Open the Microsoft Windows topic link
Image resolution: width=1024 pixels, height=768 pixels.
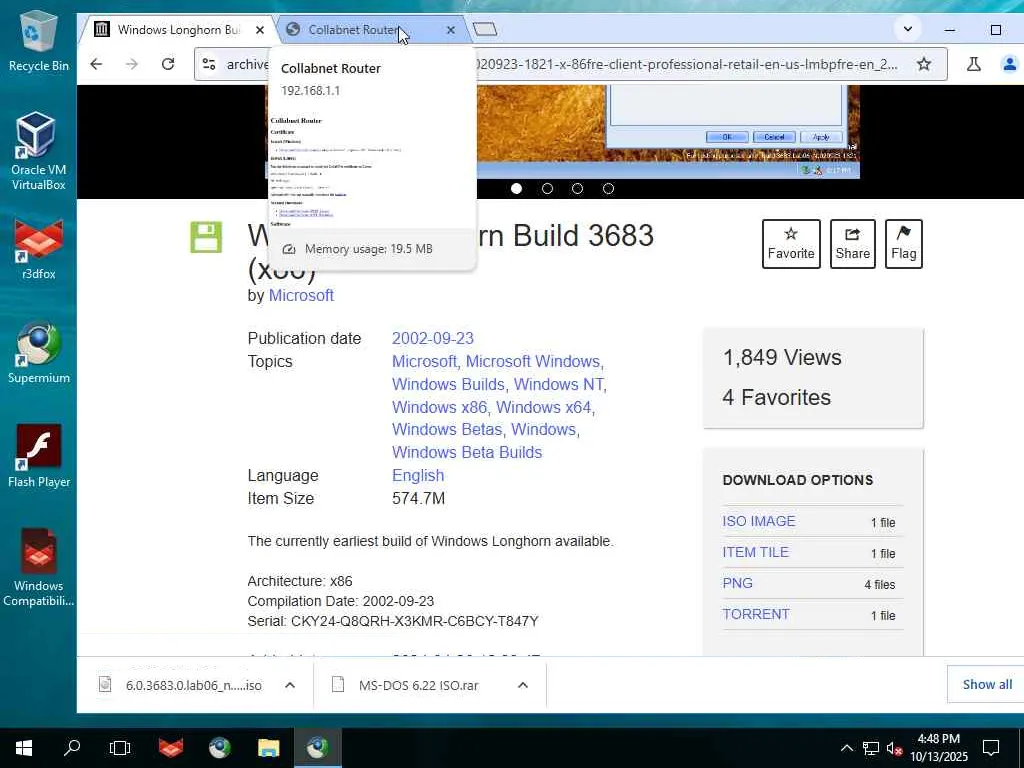533,361
